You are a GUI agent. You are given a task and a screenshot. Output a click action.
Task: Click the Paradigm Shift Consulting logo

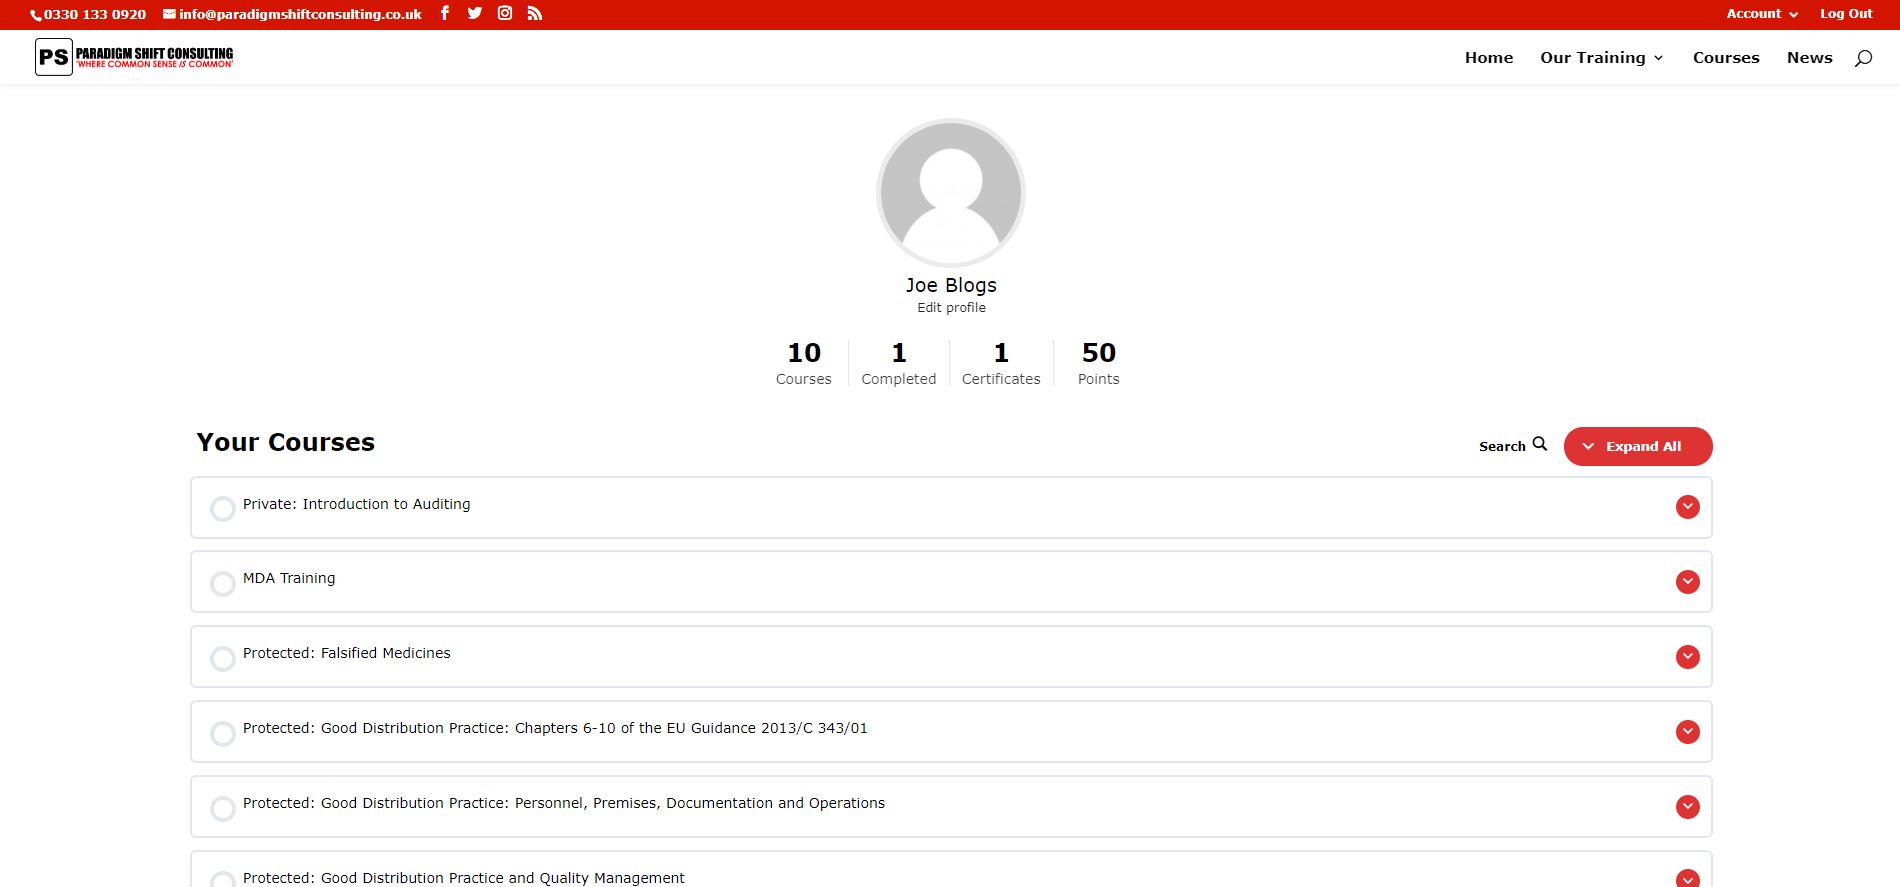[134, 57]
